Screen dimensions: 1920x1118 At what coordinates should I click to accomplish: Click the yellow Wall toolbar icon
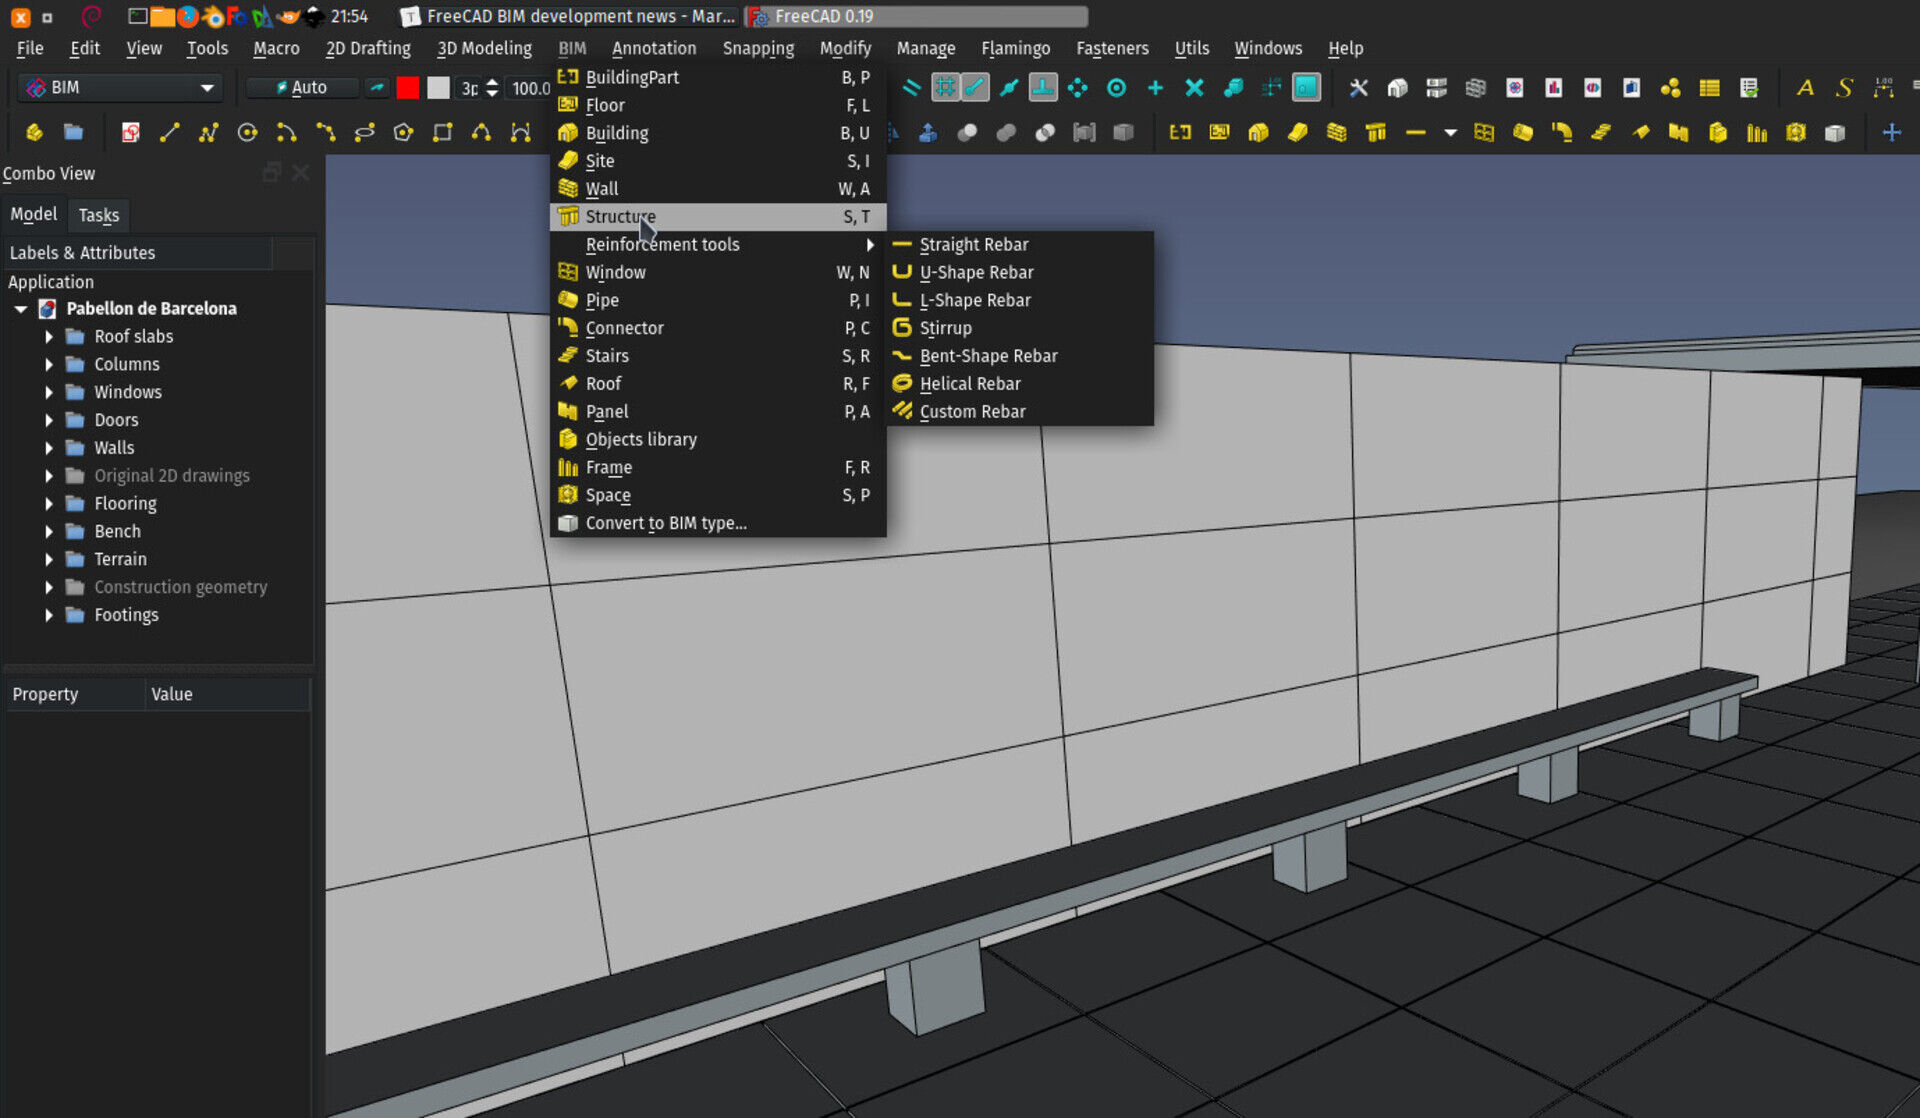tap(1336, 133)
